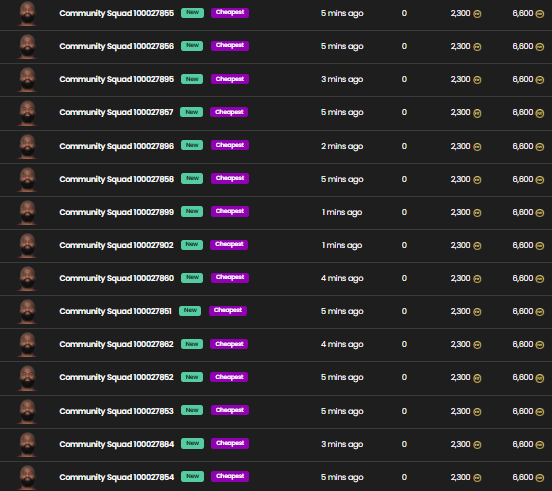Click coin icon beside 2,300 in Squad 100027884 row
552x491 pixels.
pos(477,445)
